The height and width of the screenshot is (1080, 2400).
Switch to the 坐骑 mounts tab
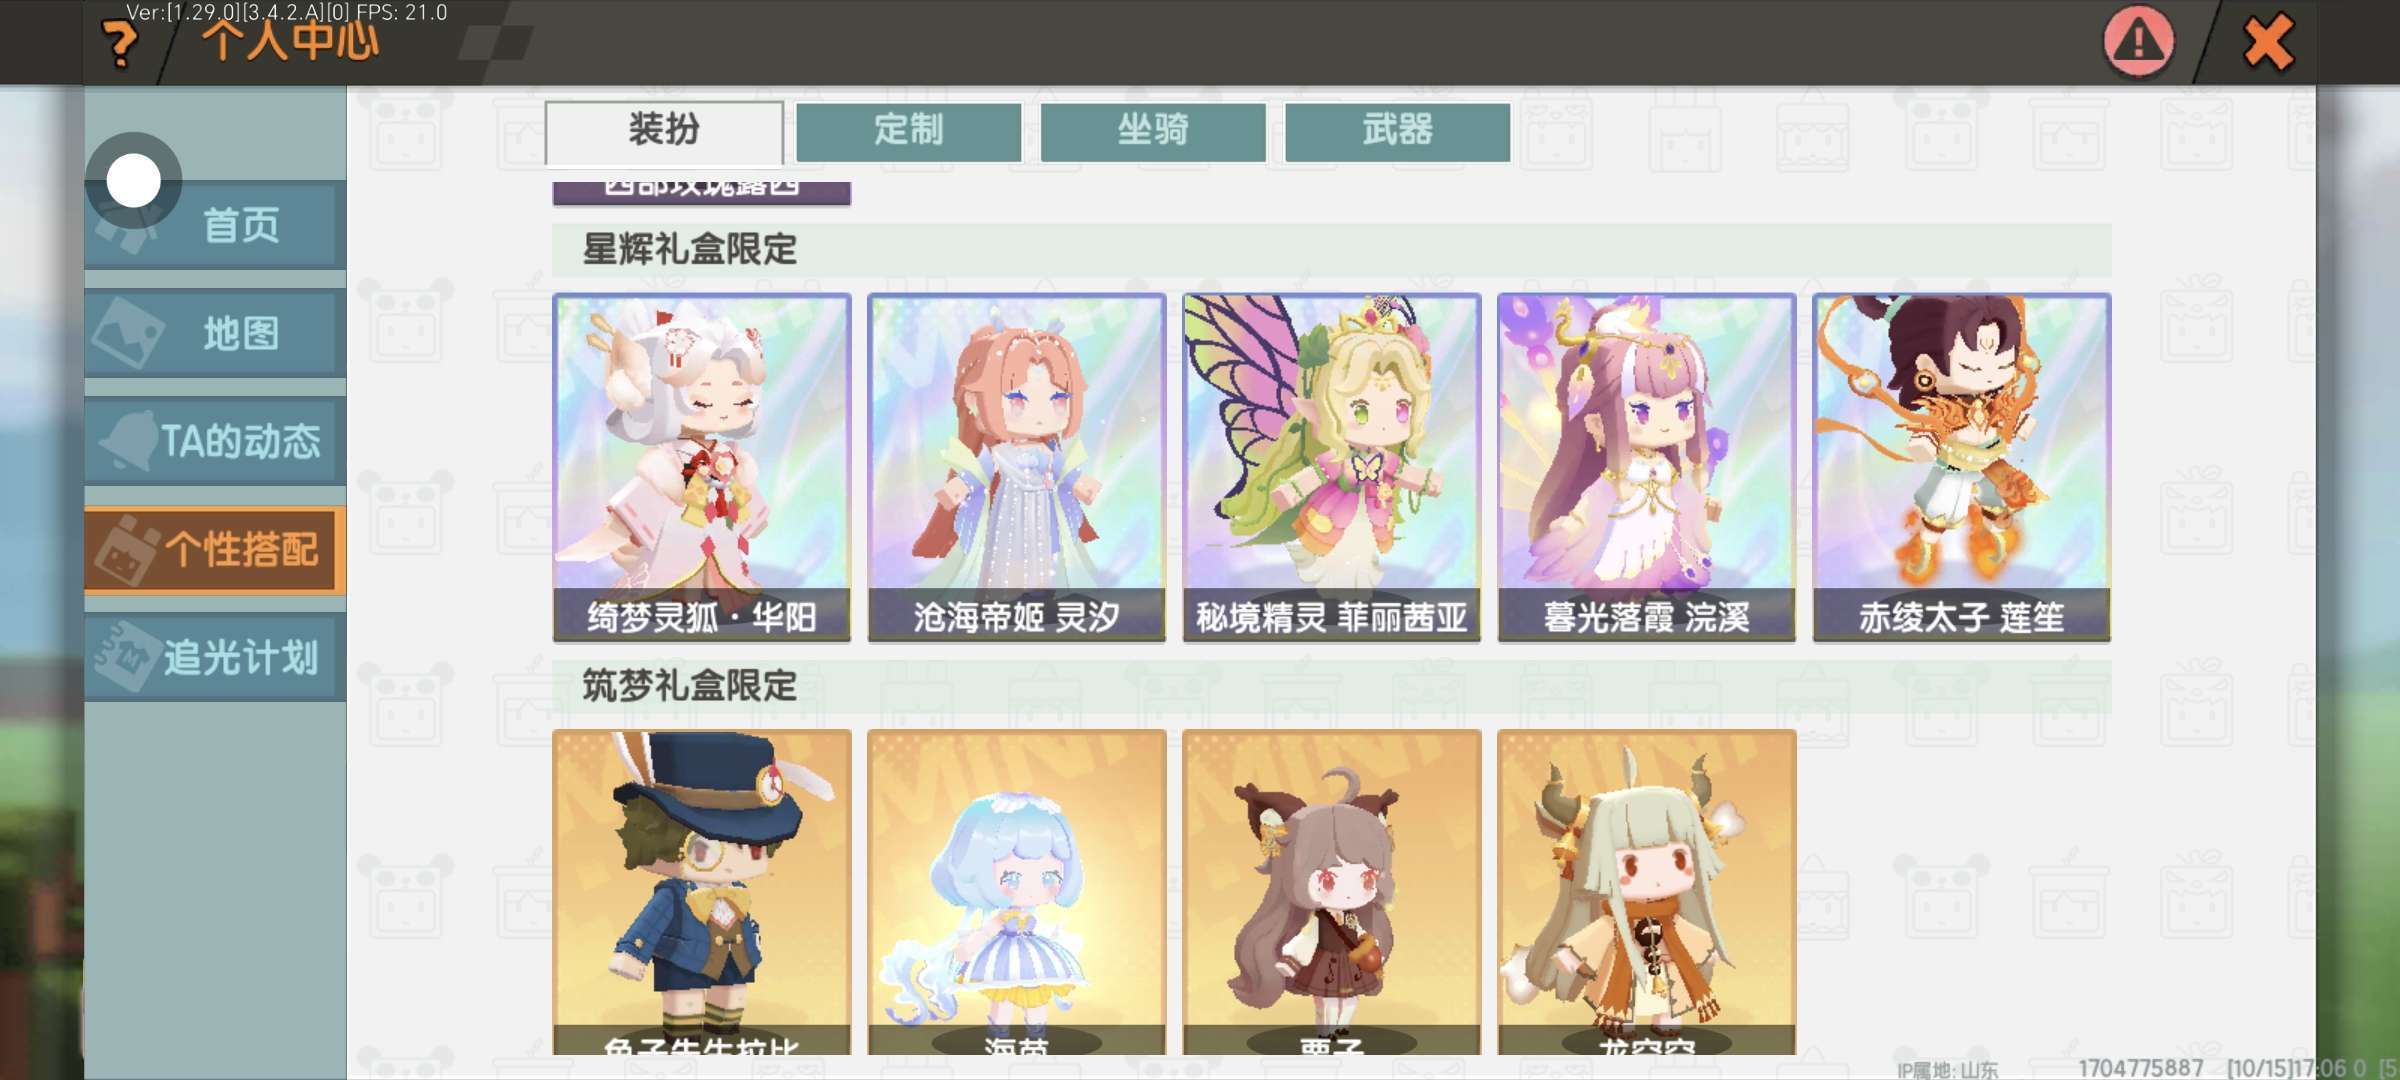pyautogui.click(x=1153, y=131)
